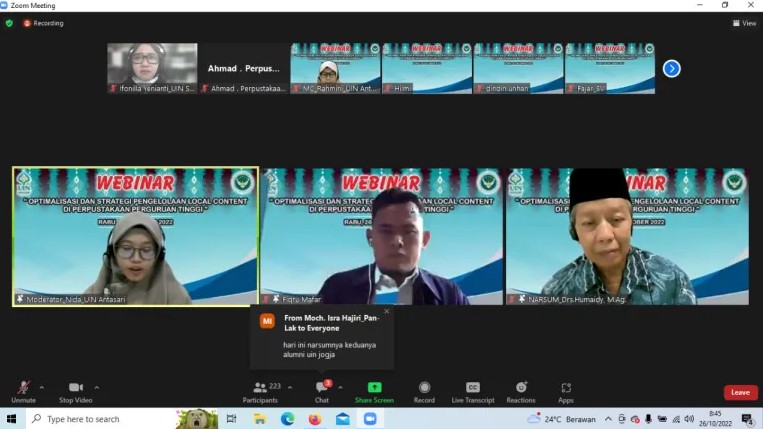Select the dindin unhan participant thumbnail
Image resolution: width=763 pixels, height=429 pixels.
point(518,68)
